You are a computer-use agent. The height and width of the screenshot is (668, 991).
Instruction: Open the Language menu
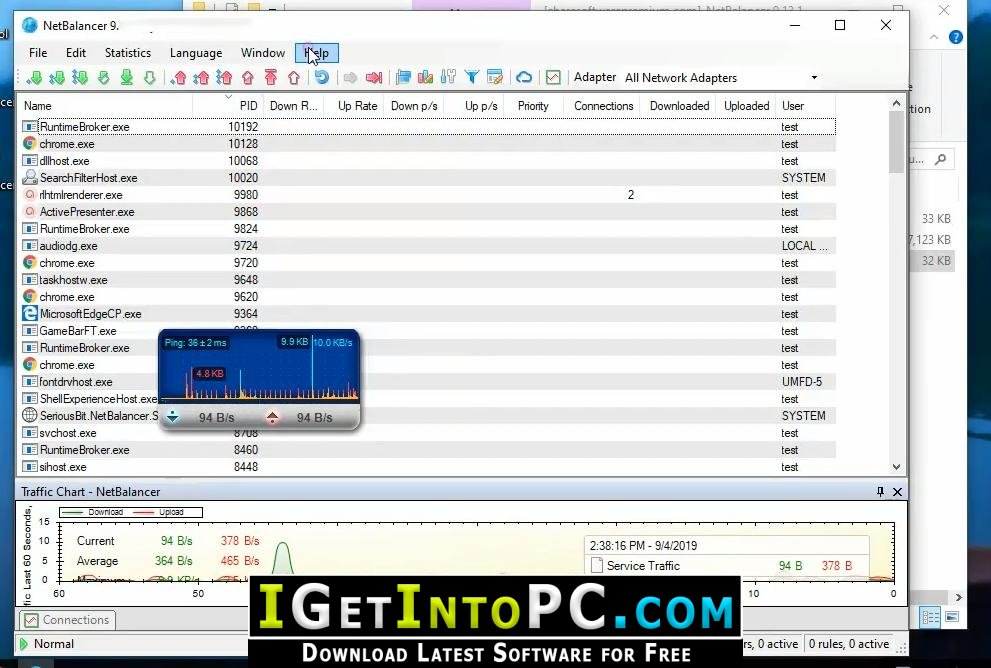pyautogui.click(x=196, y=53)
